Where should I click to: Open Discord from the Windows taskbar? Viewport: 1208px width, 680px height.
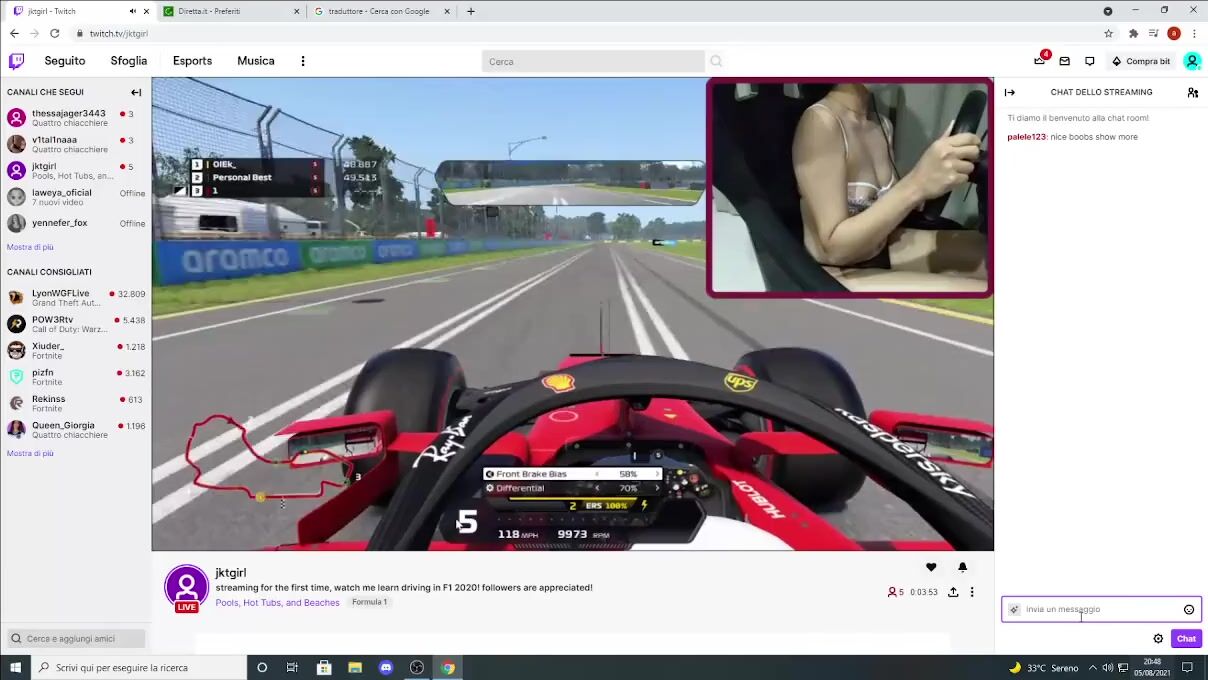click(x=386, y=667)
